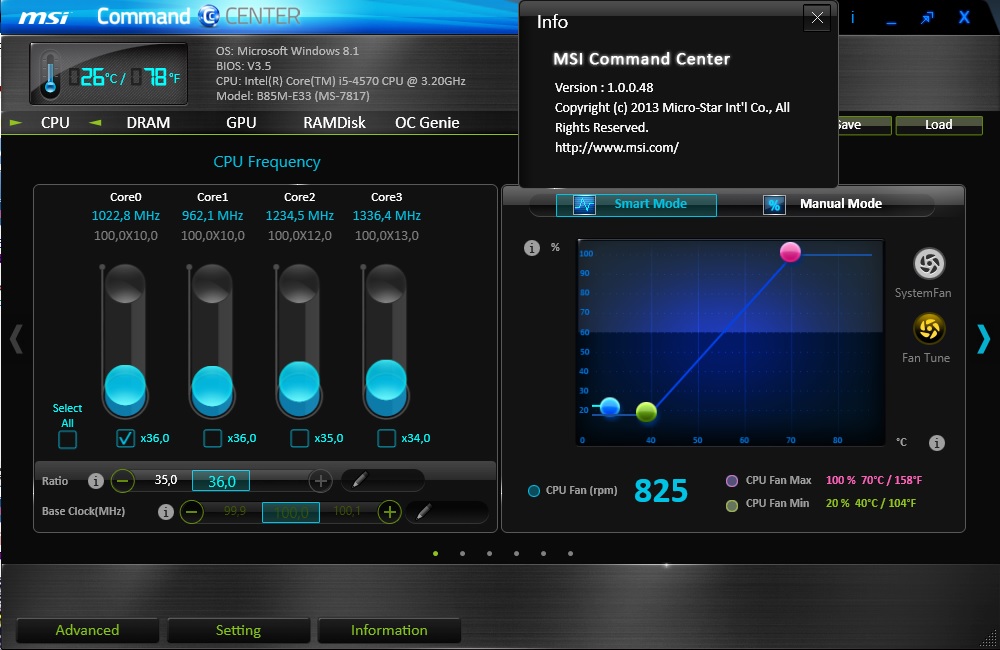The height and width of the screenshot is (650, 1000).
Task: Click the Ratio pencil edit icon
Action: pos(360,480)
